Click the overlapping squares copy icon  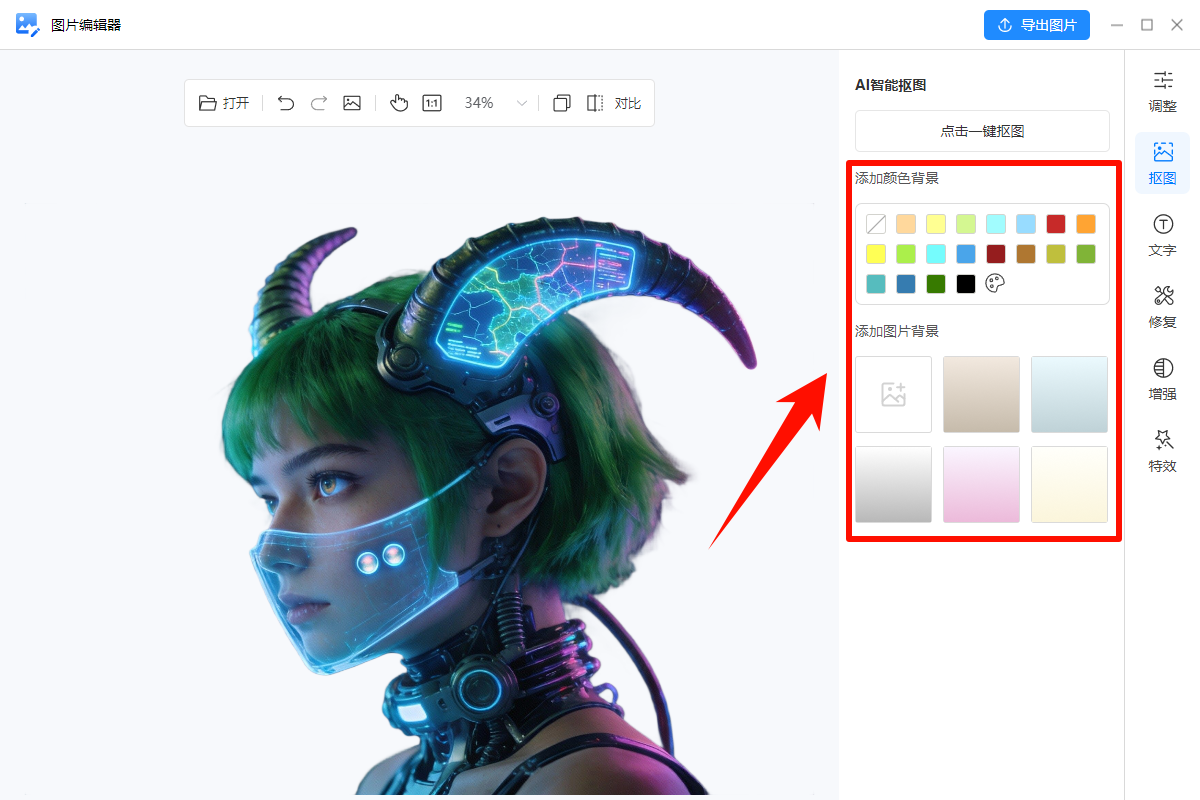point(562,103)
